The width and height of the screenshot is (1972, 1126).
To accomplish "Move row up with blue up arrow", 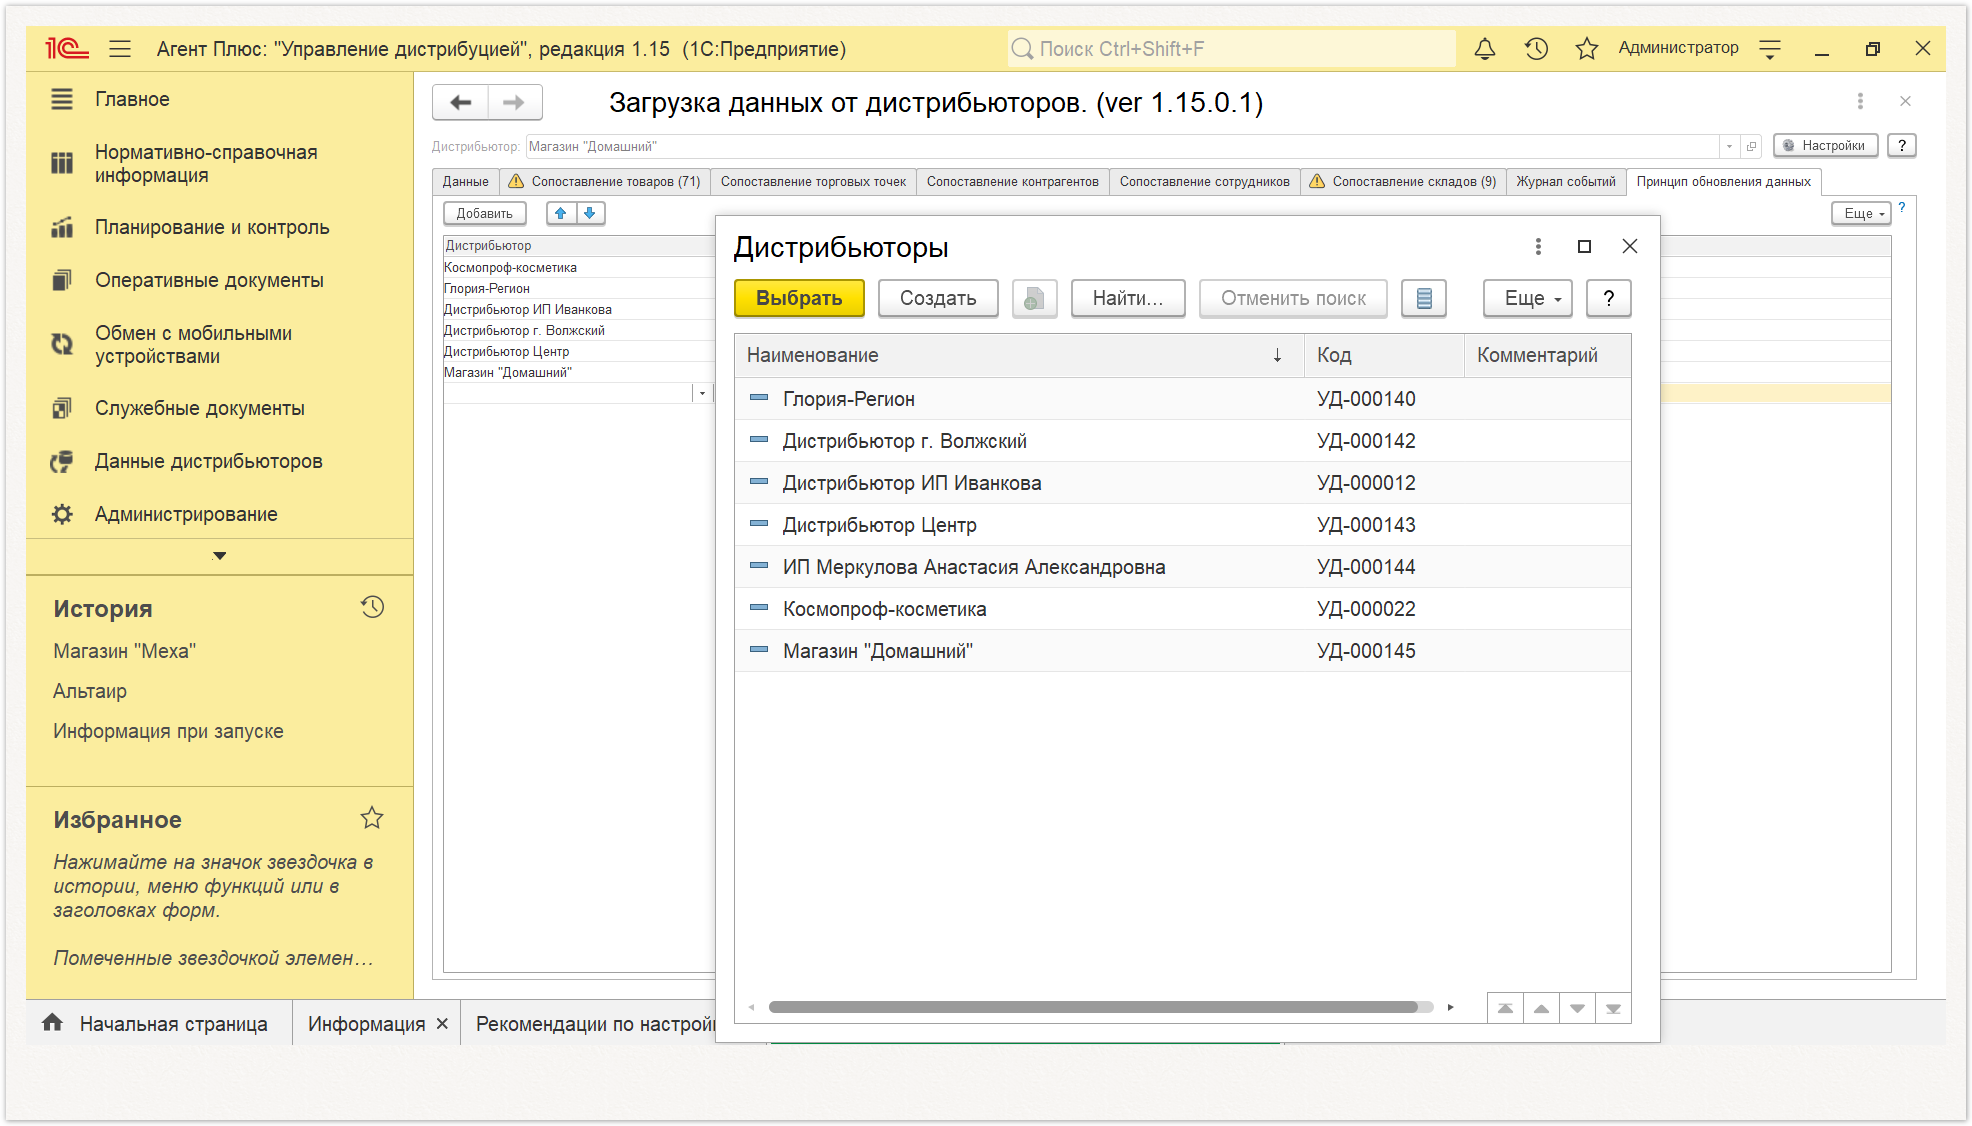I will point(561,213).
